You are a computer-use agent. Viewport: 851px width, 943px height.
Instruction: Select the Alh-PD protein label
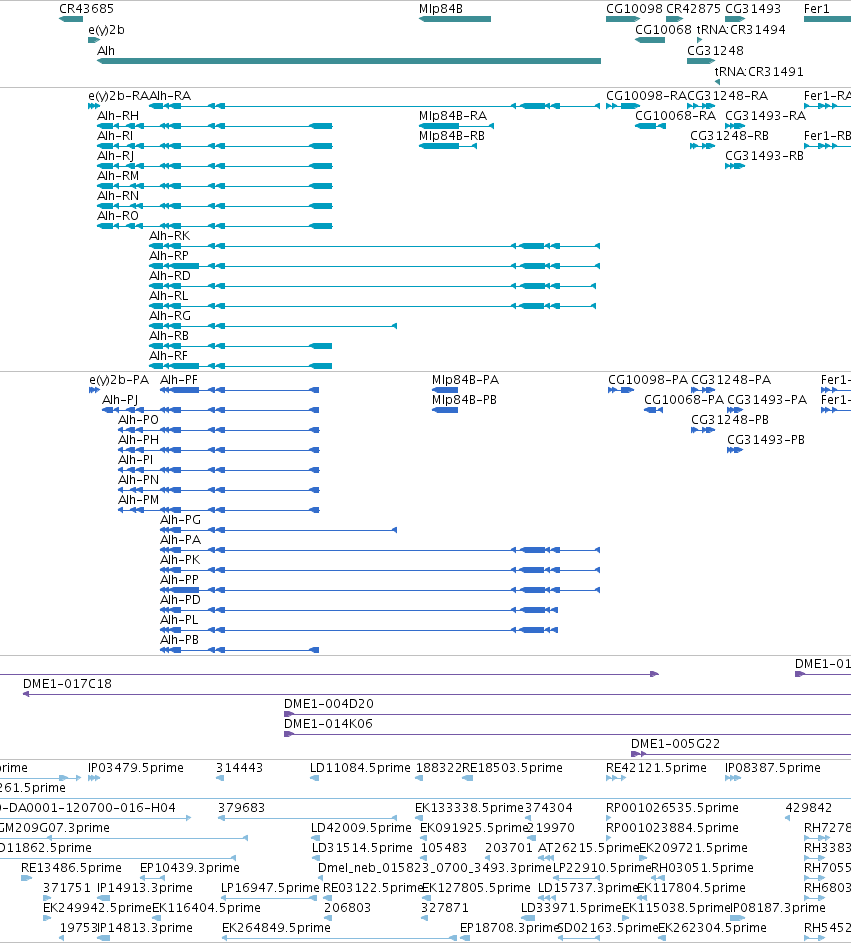click(180, 600)
